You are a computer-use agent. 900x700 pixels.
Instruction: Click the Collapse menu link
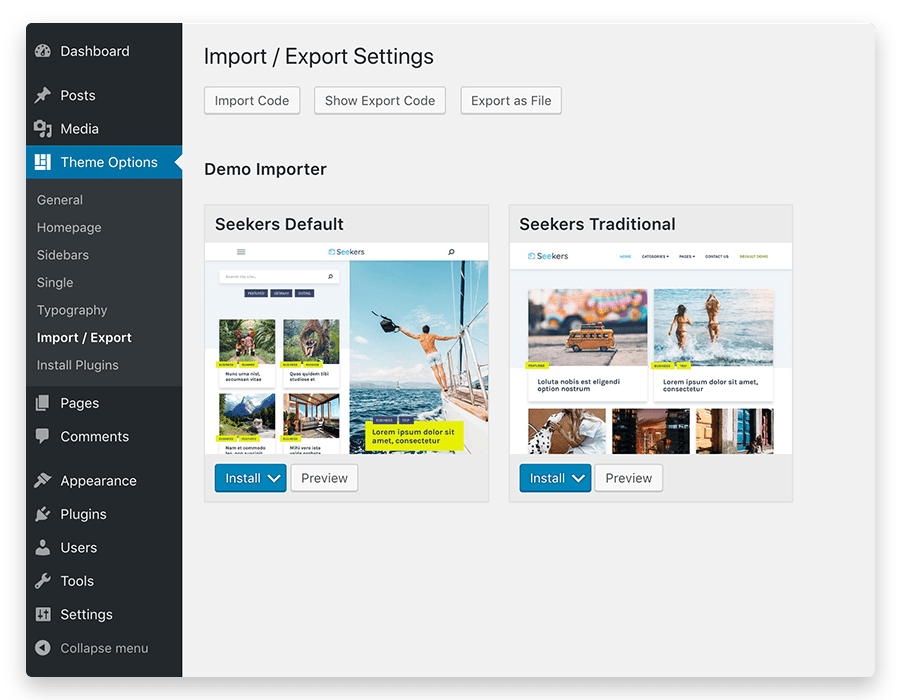104,648
